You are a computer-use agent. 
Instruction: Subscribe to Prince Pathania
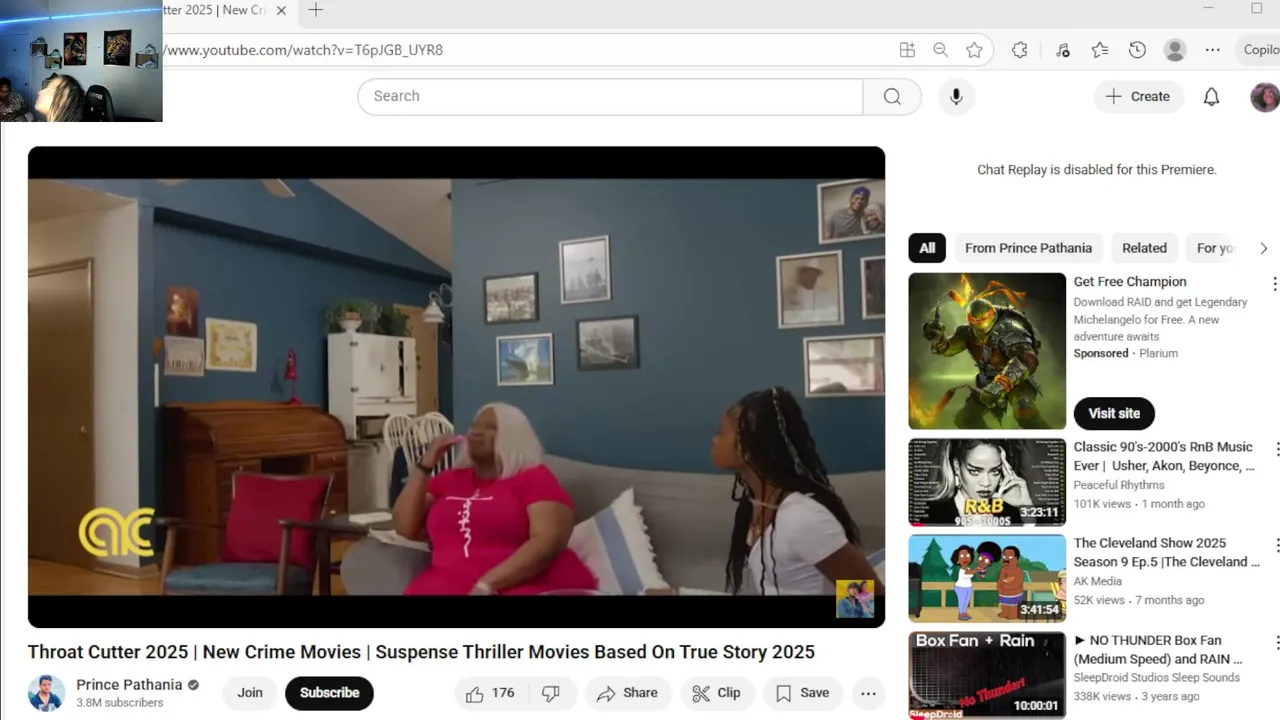329,693
